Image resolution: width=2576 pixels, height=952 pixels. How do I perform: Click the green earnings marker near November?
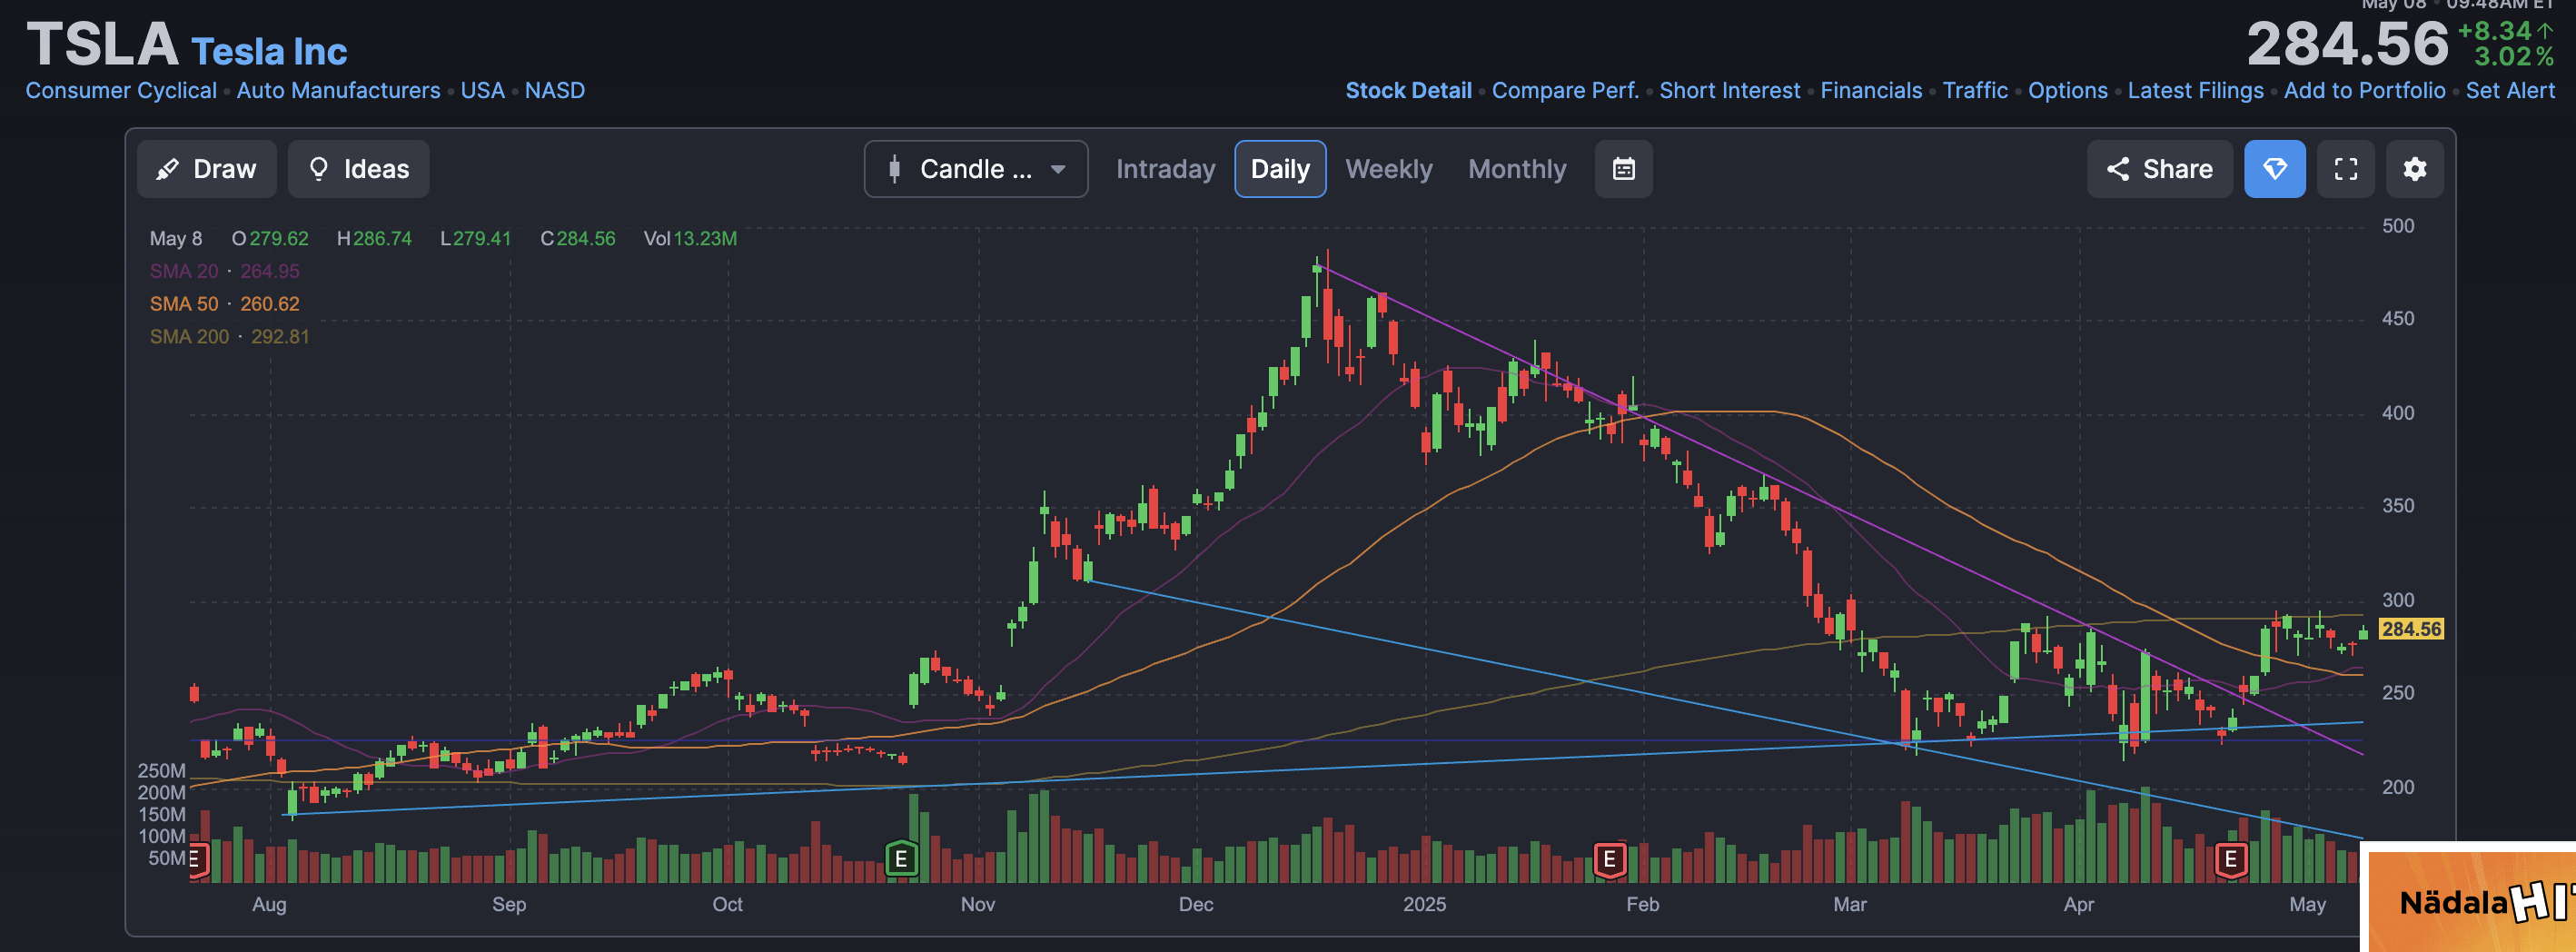[901, 858]
